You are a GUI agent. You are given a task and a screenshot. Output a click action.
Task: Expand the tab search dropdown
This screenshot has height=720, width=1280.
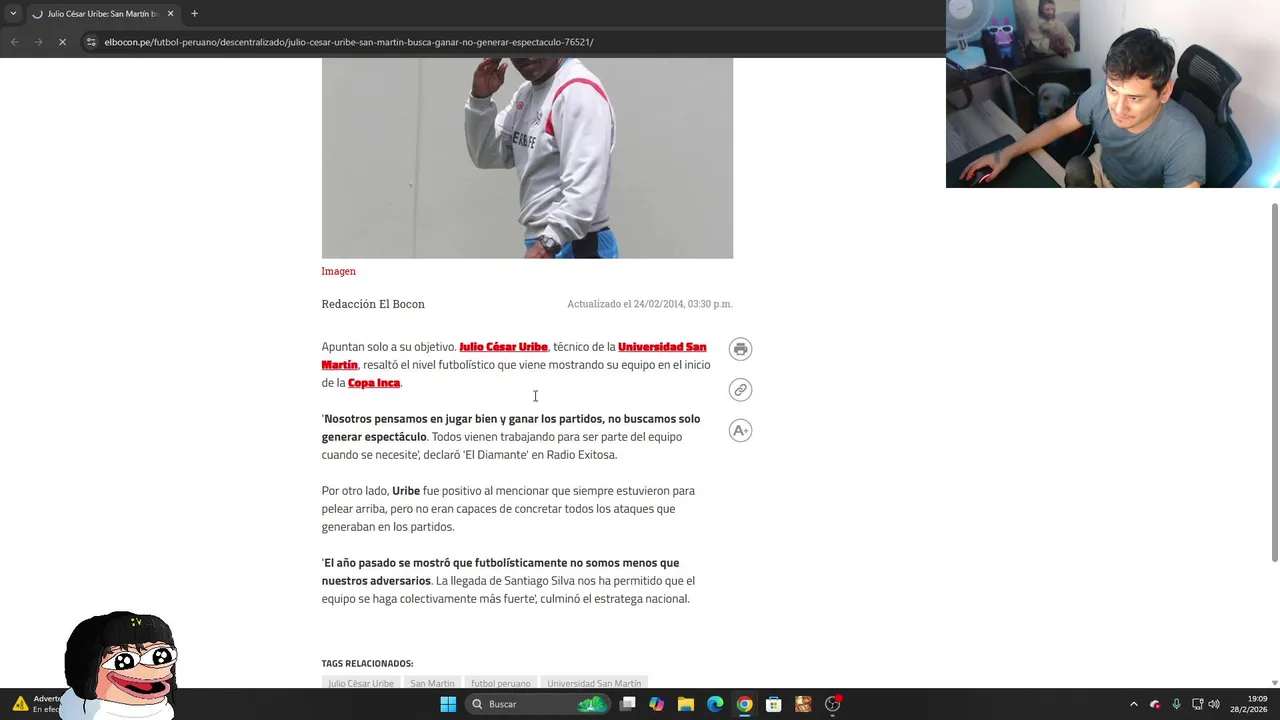click(12, 14)
